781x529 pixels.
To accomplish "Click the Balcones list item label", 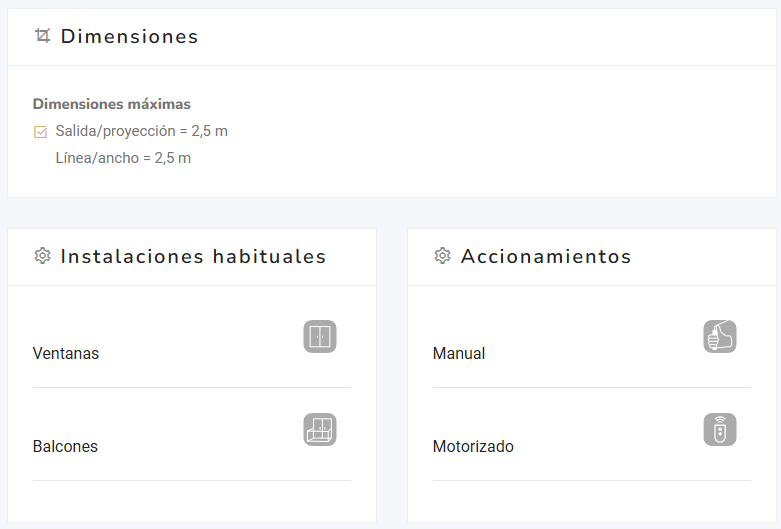I will (65, 447).
